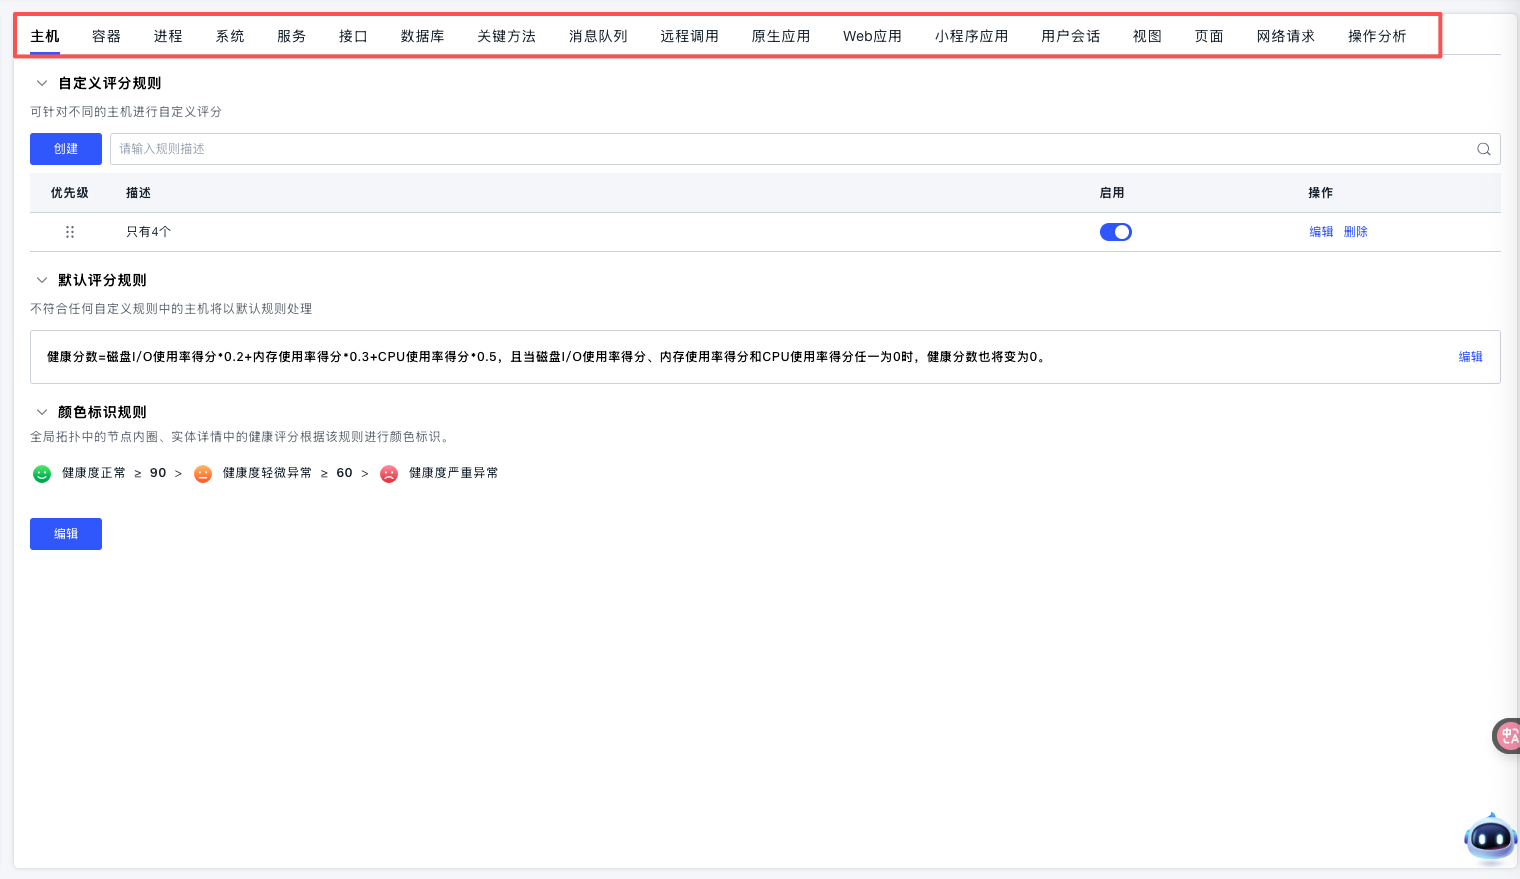Click 删除 link for rule 只有4个
This screenshot has height=879, width=1520.
tap(1355, 232)
